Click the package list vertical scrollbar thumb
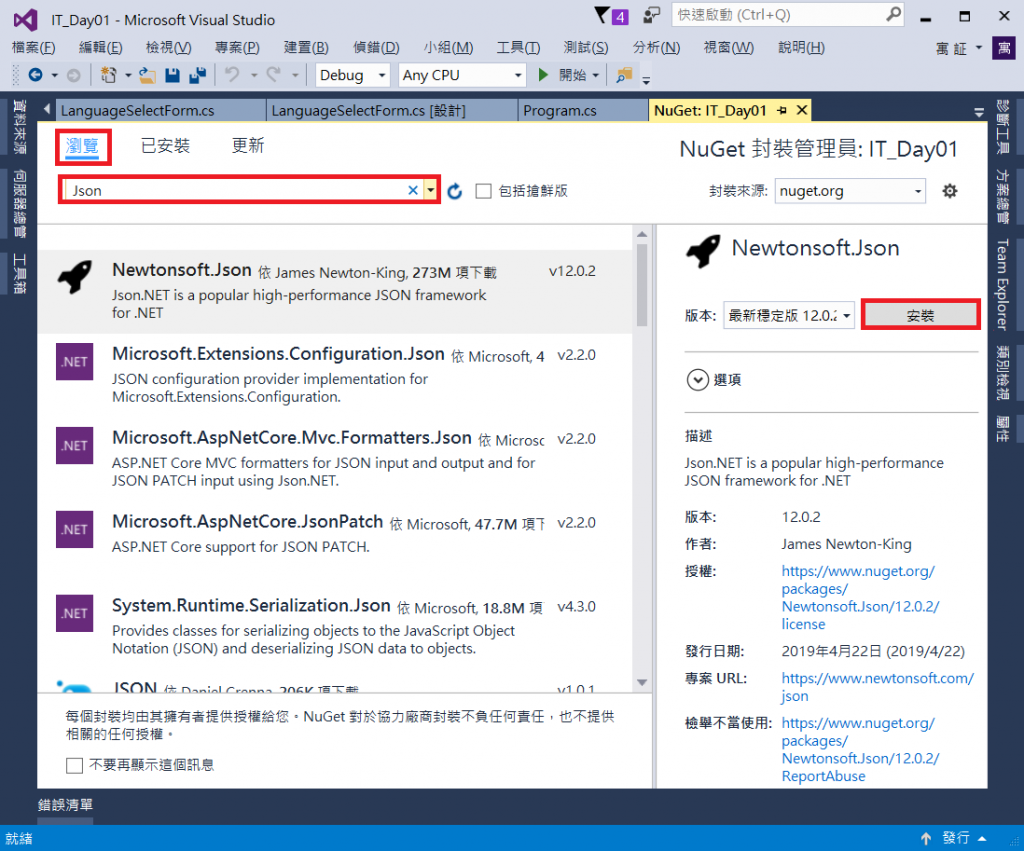The image size is (1024, 851). (642, 285)
